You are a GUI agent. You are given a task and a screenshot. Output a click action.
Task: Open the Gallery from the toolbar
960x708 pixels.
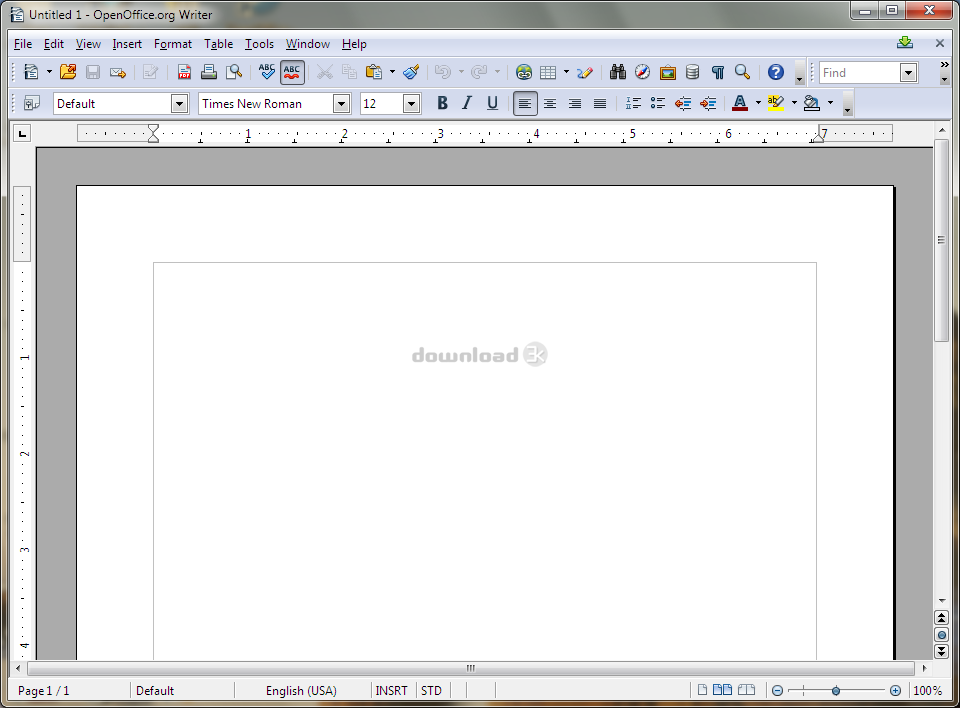click(x=667, y=72)
